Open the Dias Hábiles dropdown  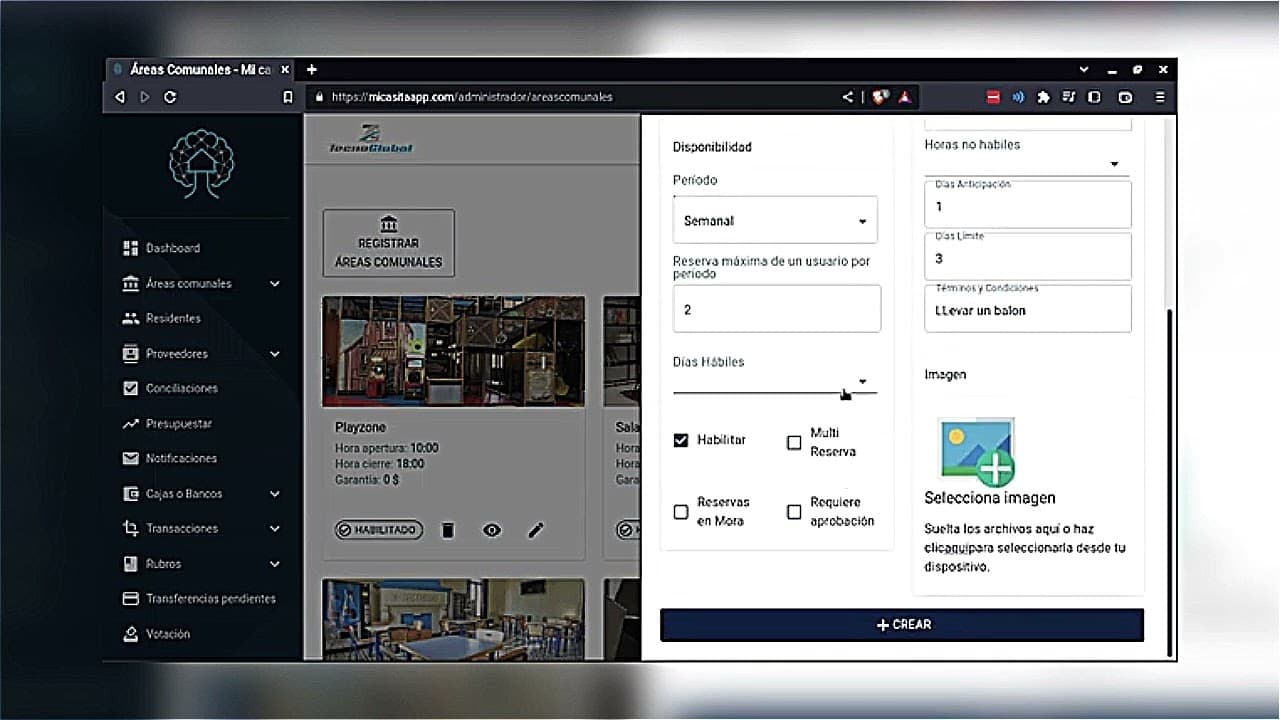click(775, 381)
